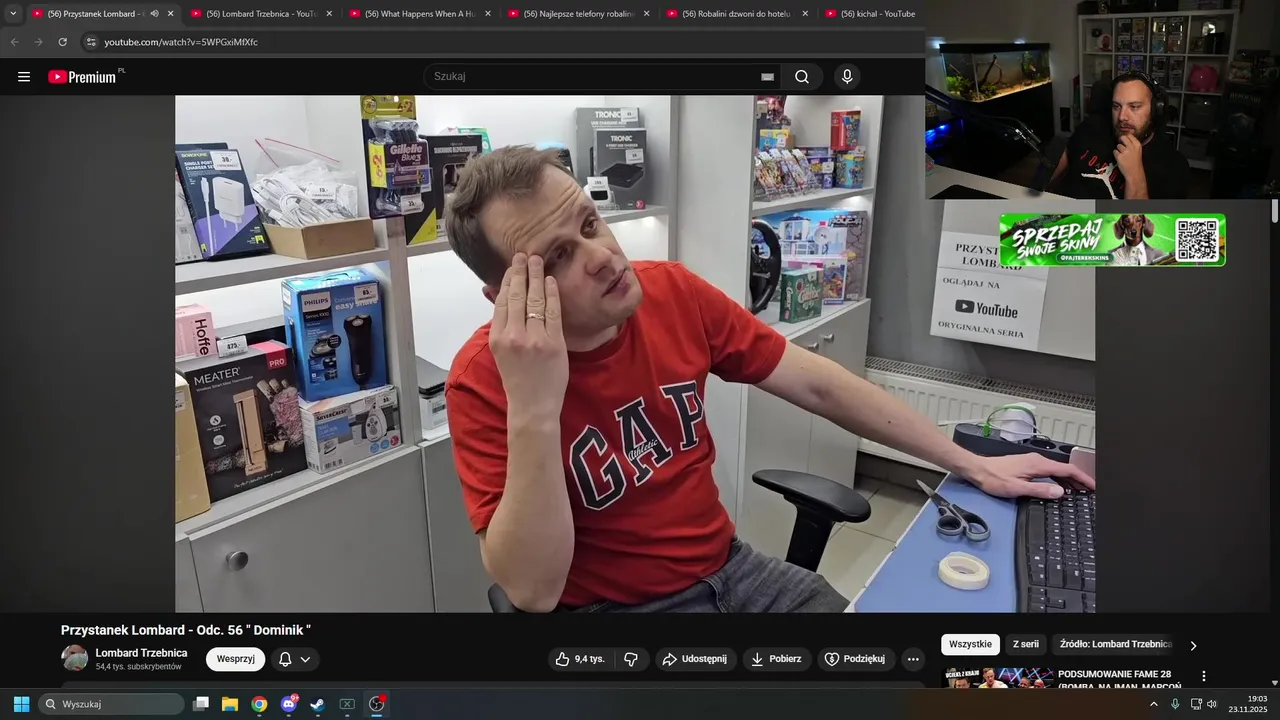The width and height of the screenshot is (1280, 720).
Task: Open tab search dropdown arrow
Action: (13, 14)
